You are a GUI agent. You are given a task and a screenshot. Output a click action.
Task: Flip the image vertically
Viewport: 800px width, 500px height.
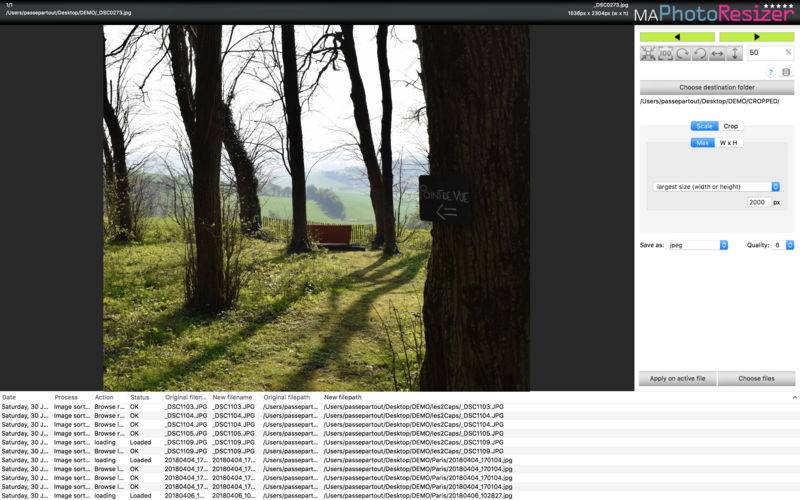734,53
